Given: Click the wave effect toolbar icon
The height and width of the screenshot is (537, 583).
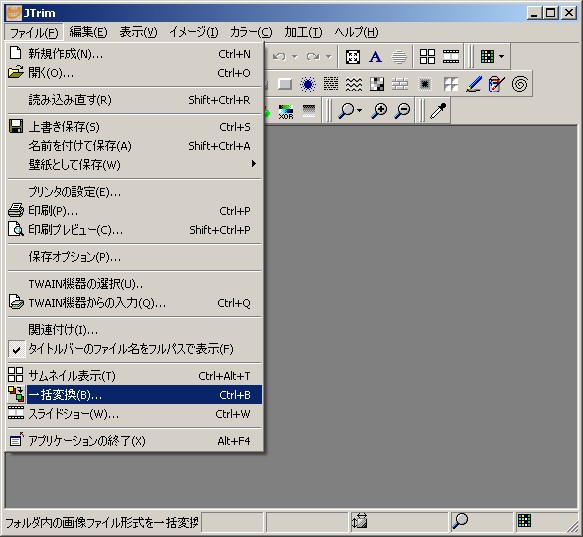Looking at the screenshot, I should pyautogui.click(x=354, y=84).
